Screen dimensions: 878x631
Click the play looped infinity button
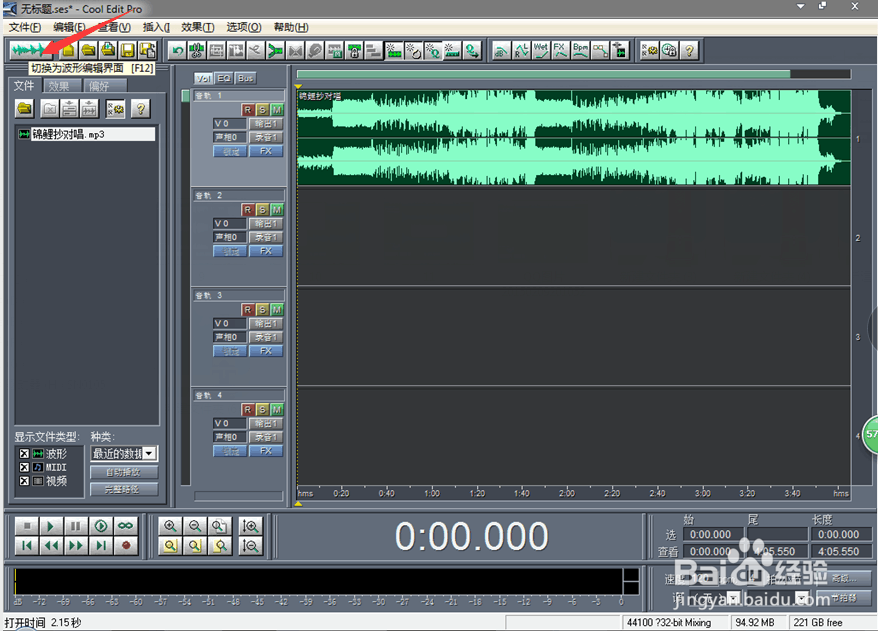[x=125, y=526]
